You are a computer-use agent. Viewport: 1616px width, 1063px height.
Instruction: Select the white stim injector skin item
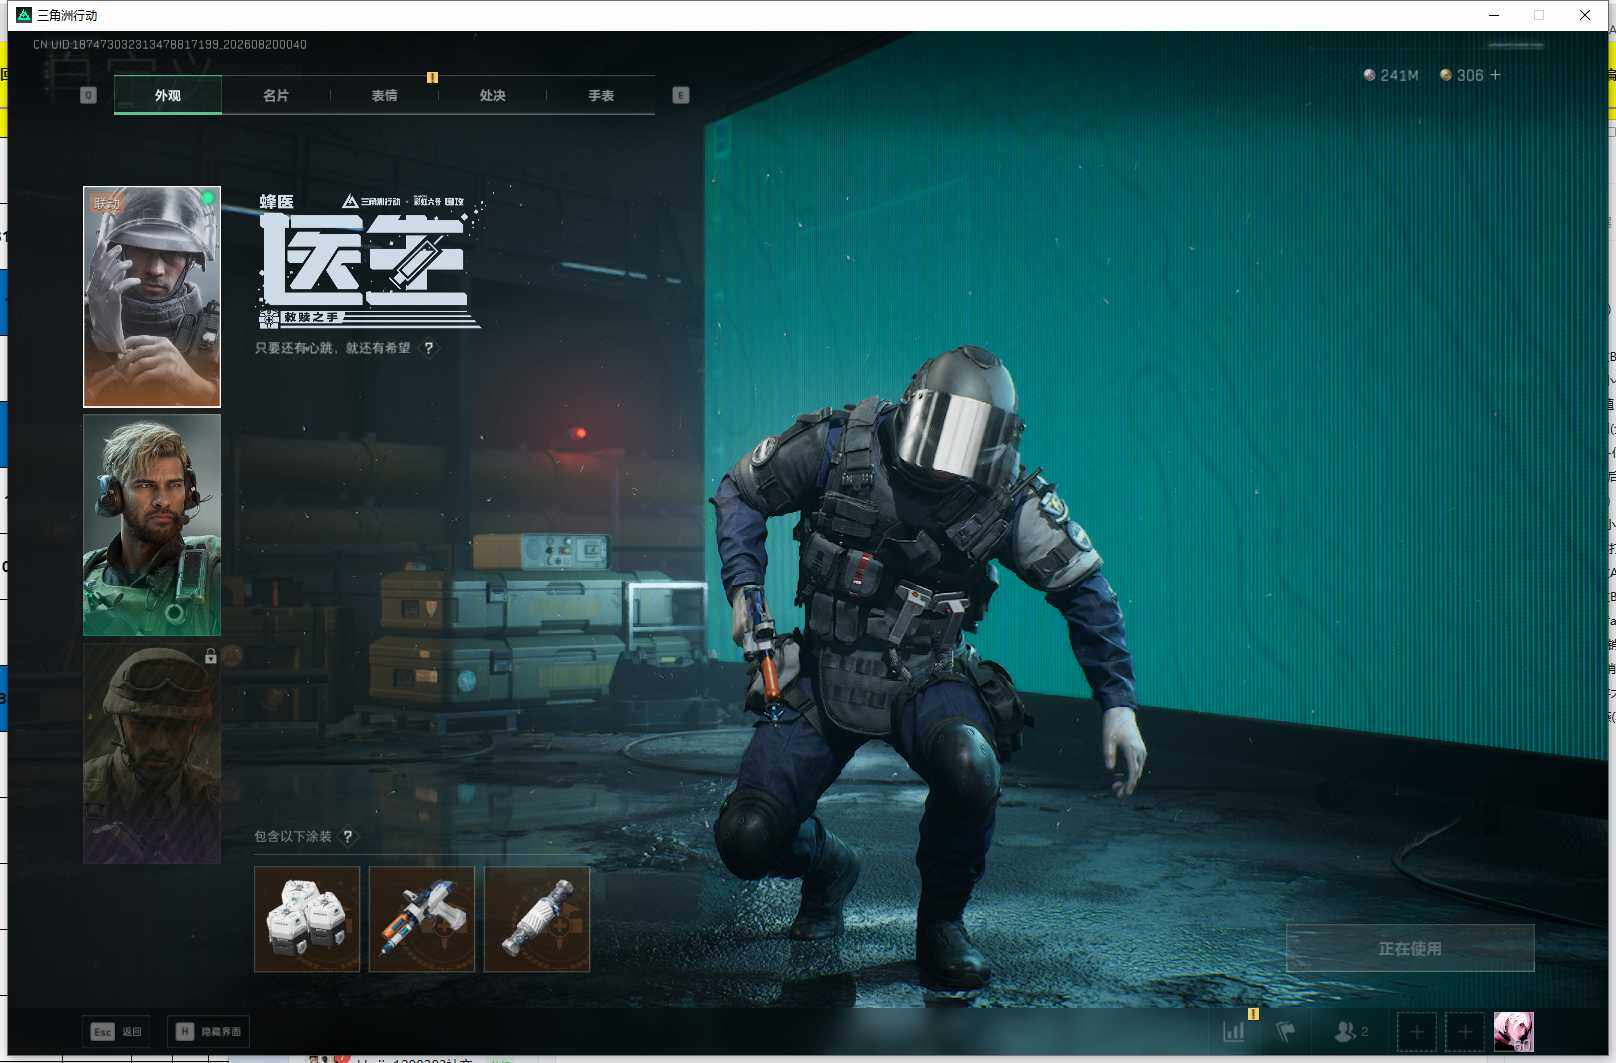coord(537,919)
